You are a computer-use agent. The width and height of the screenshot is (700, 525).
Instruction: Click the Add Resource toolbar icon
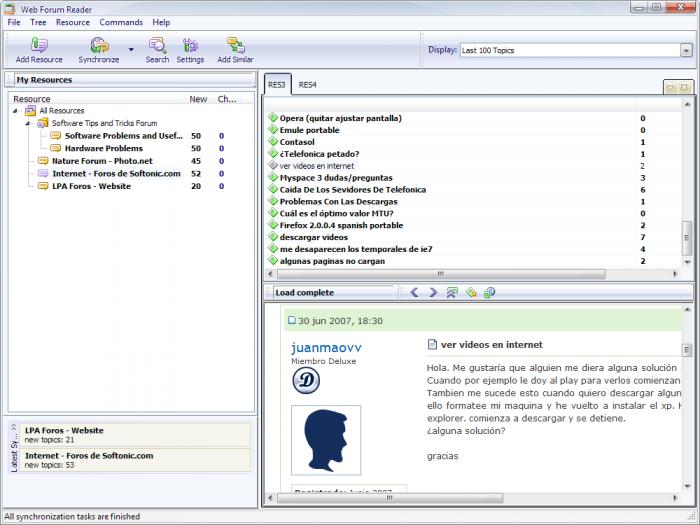coord(39,50)
